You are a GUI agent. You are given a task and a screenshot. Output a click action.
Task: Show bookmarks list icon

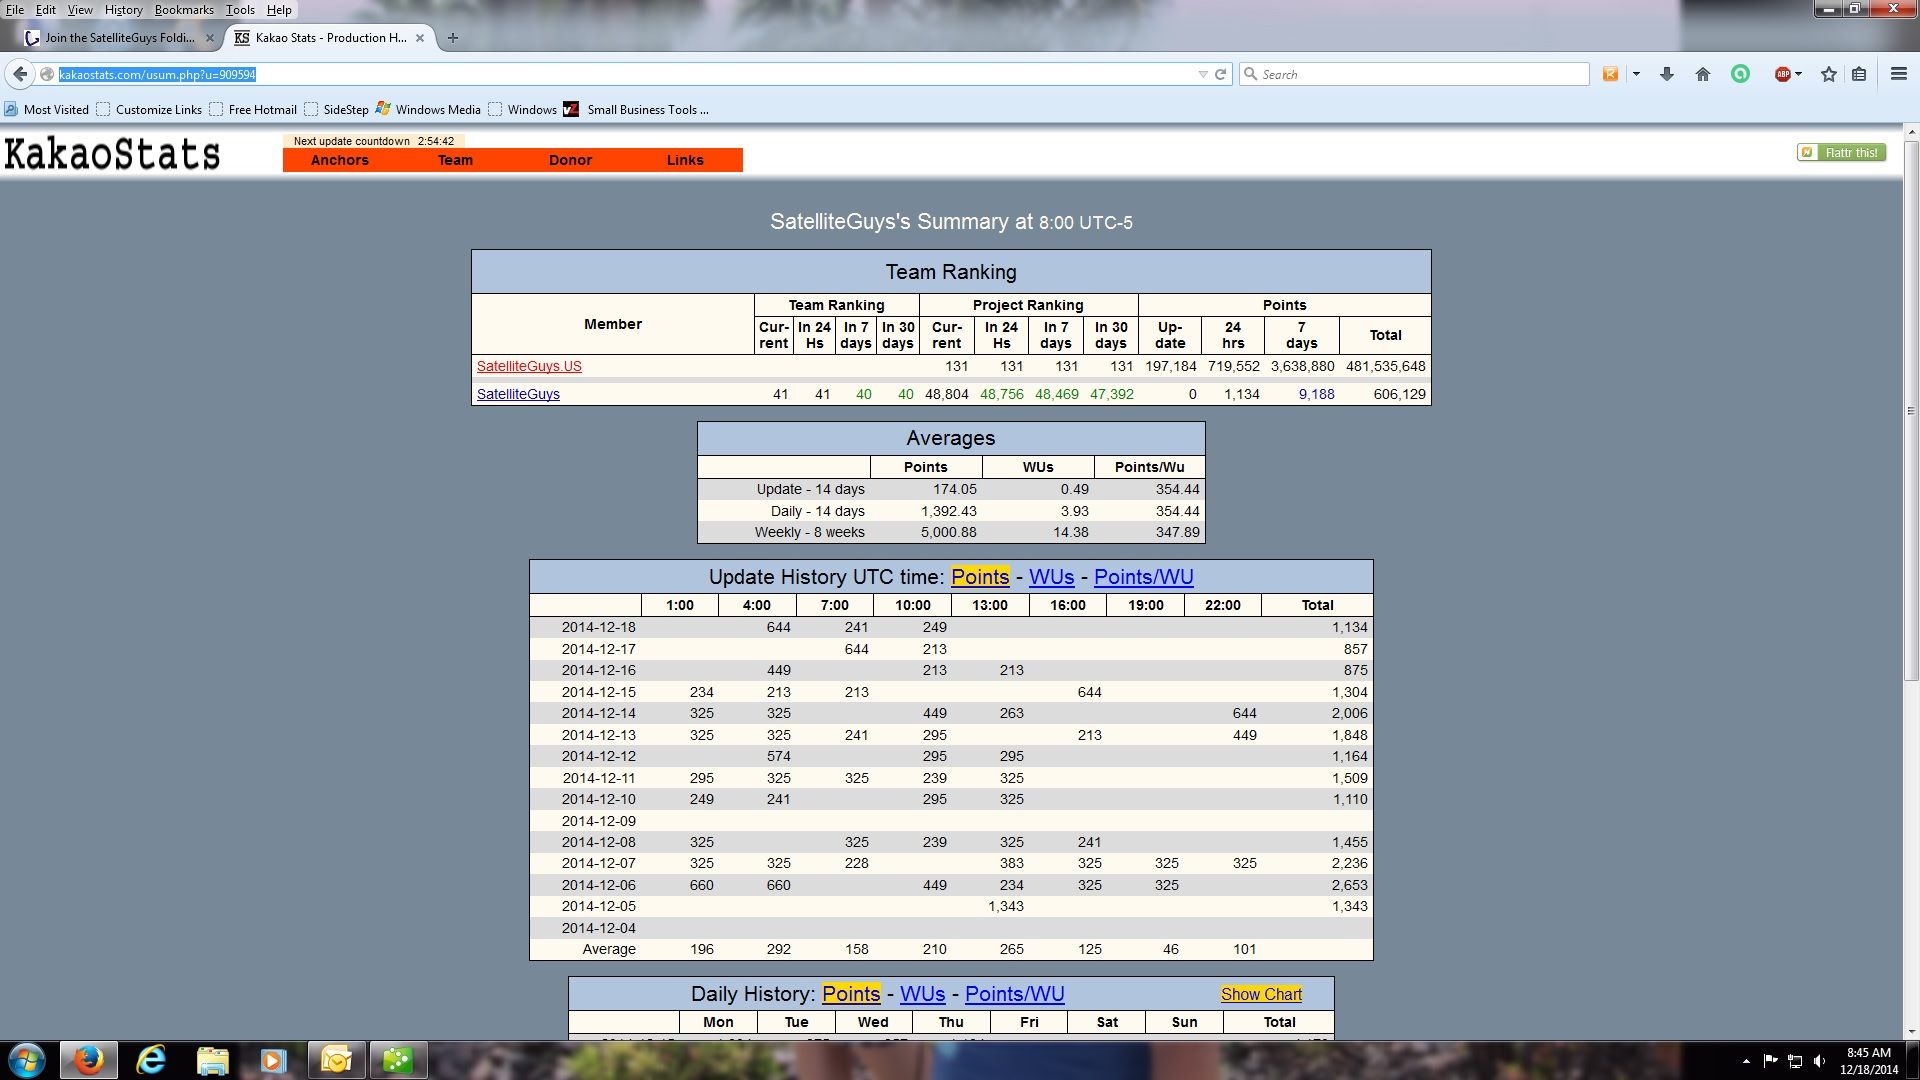1859,74
